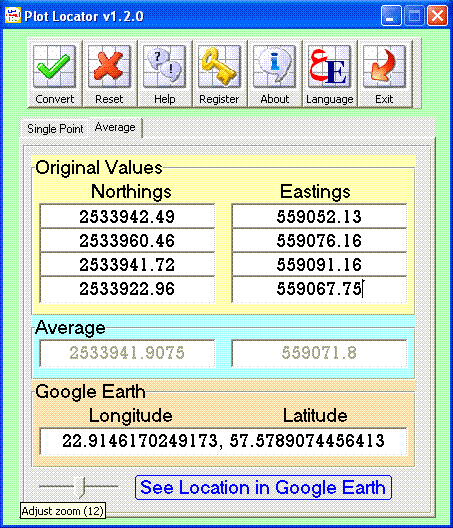This screenshot has width=453, height=528.
Task: Select the Average tab
Action: pos(115,127)
